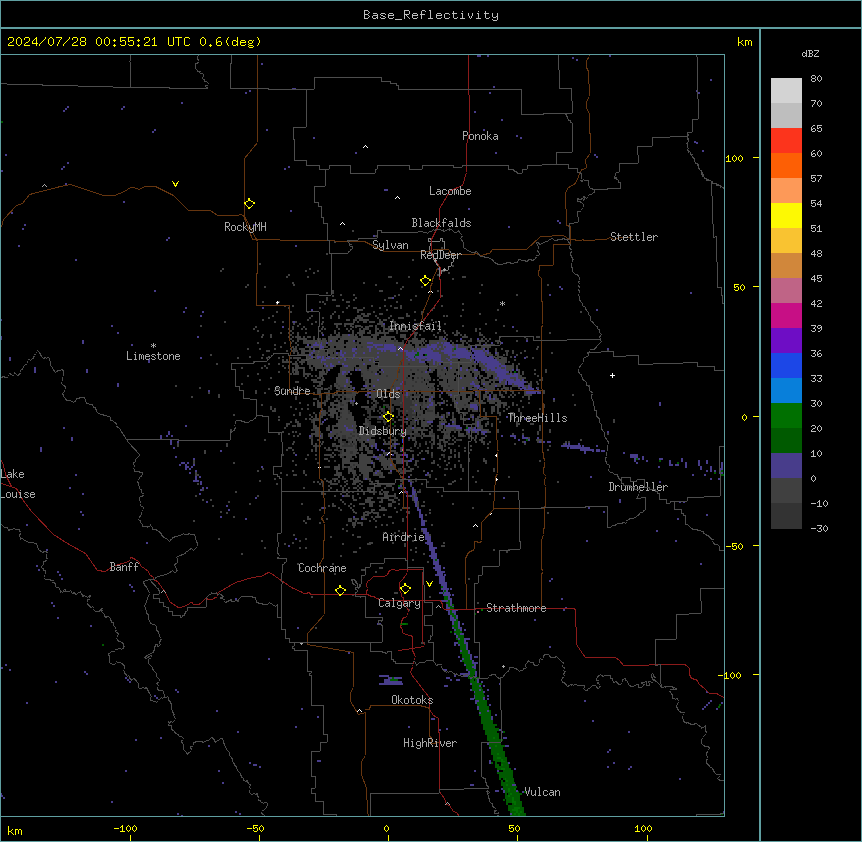Pick the pale gray 70-80 dBZ swatch
This screenshot has height=842, width=862.
click(786, 91)
